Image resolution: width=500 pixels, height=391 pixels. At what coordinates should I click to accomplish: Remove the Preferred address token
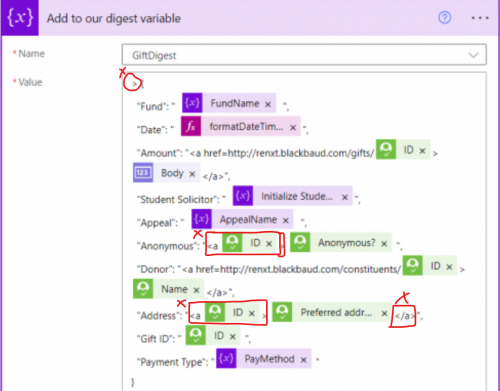[x=384, y=313]
